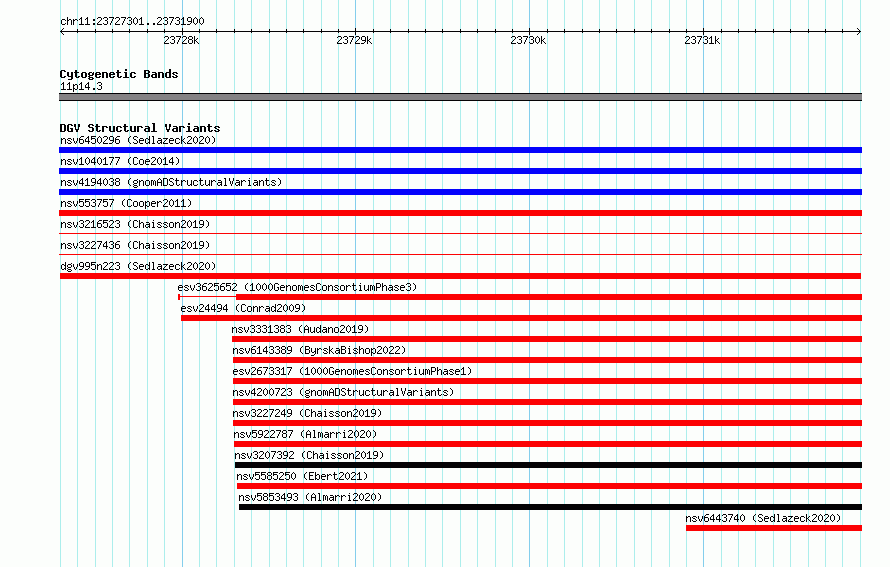This screenshot has height=567, width=890.
Task: Click the red bar for nsv3227249
Action: 547,423
